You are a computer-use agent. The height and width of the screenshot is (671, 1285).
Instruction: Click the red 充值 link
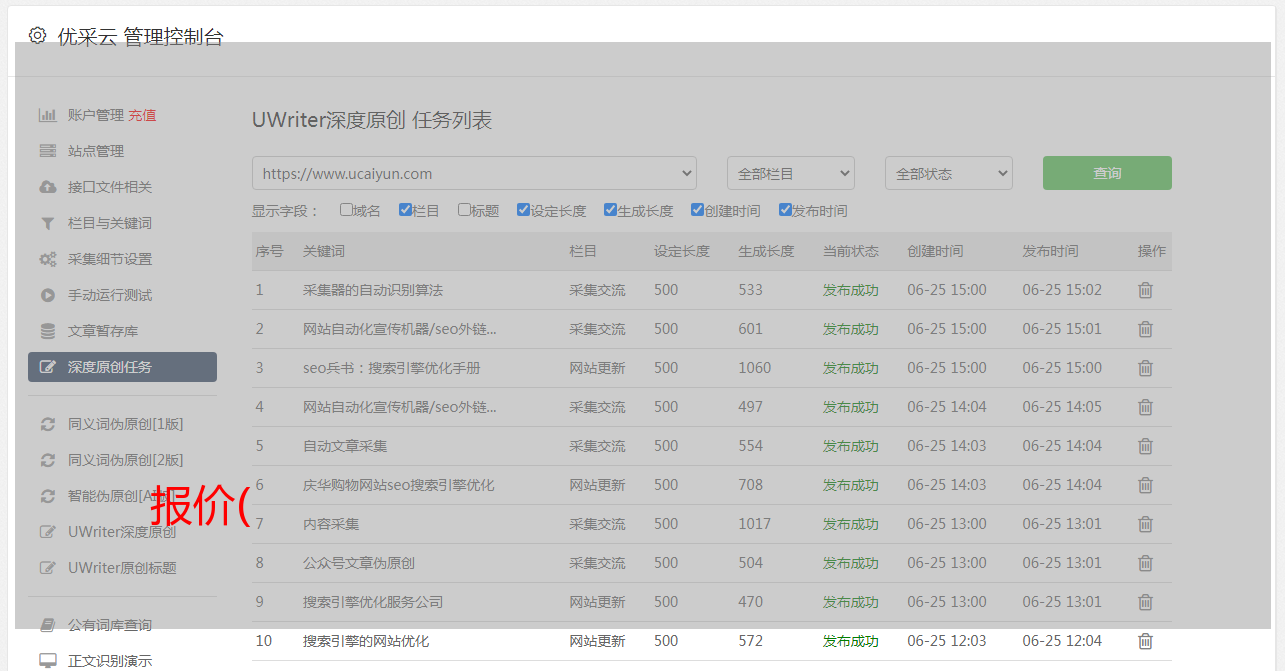(x=142, y=115)
